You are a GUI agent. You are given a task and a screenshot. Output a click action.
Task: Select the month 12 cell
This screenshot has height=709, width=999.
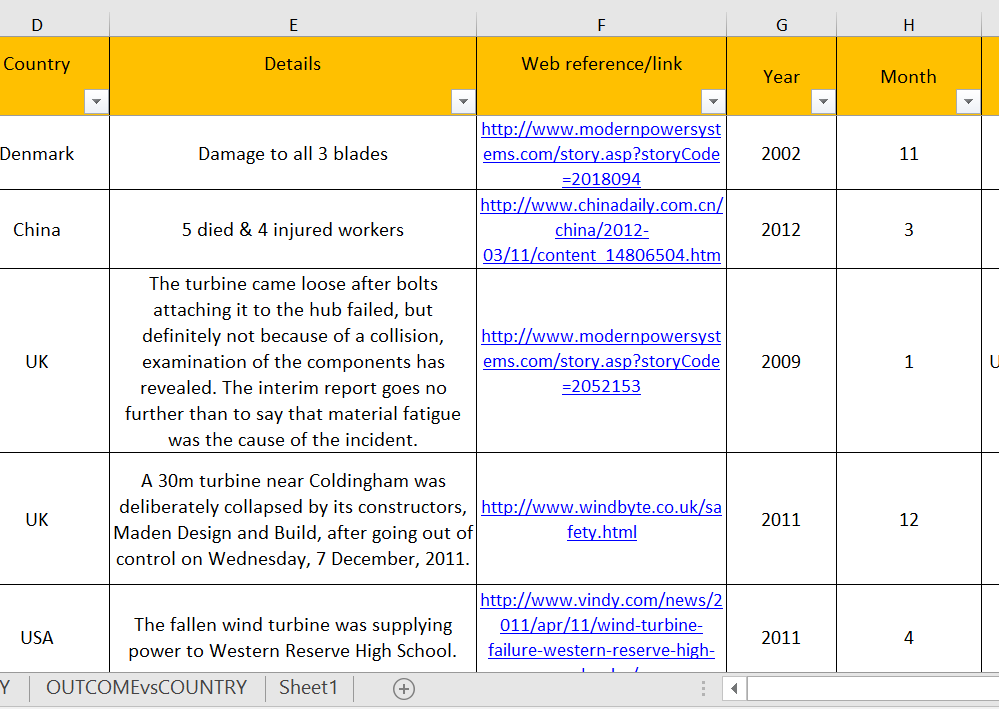pyautogui.click(x=909, y=519)
